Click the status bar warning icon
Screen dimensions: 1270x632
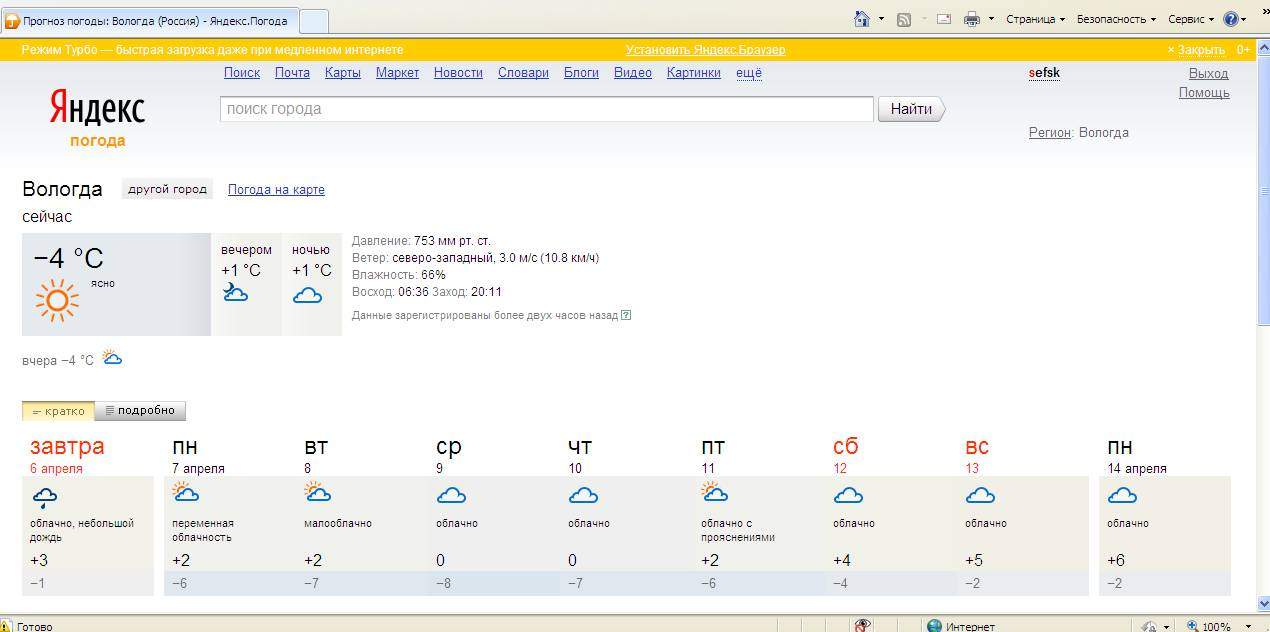(6, 626)
